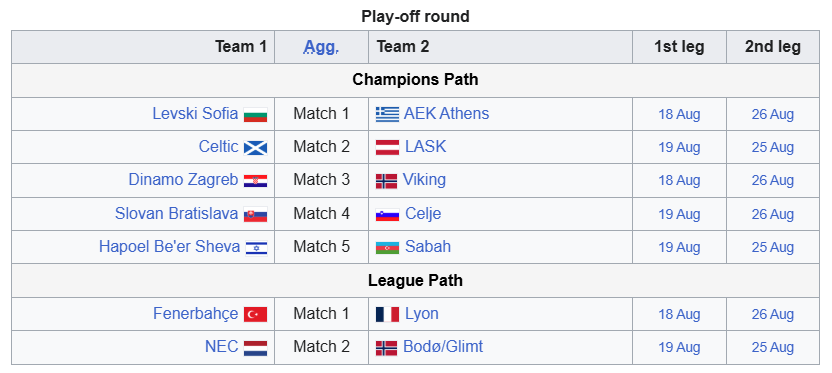
Task: Click the Israeli flag beside Hapoel Be'er Sheva
Action: [x=256, y=248]
